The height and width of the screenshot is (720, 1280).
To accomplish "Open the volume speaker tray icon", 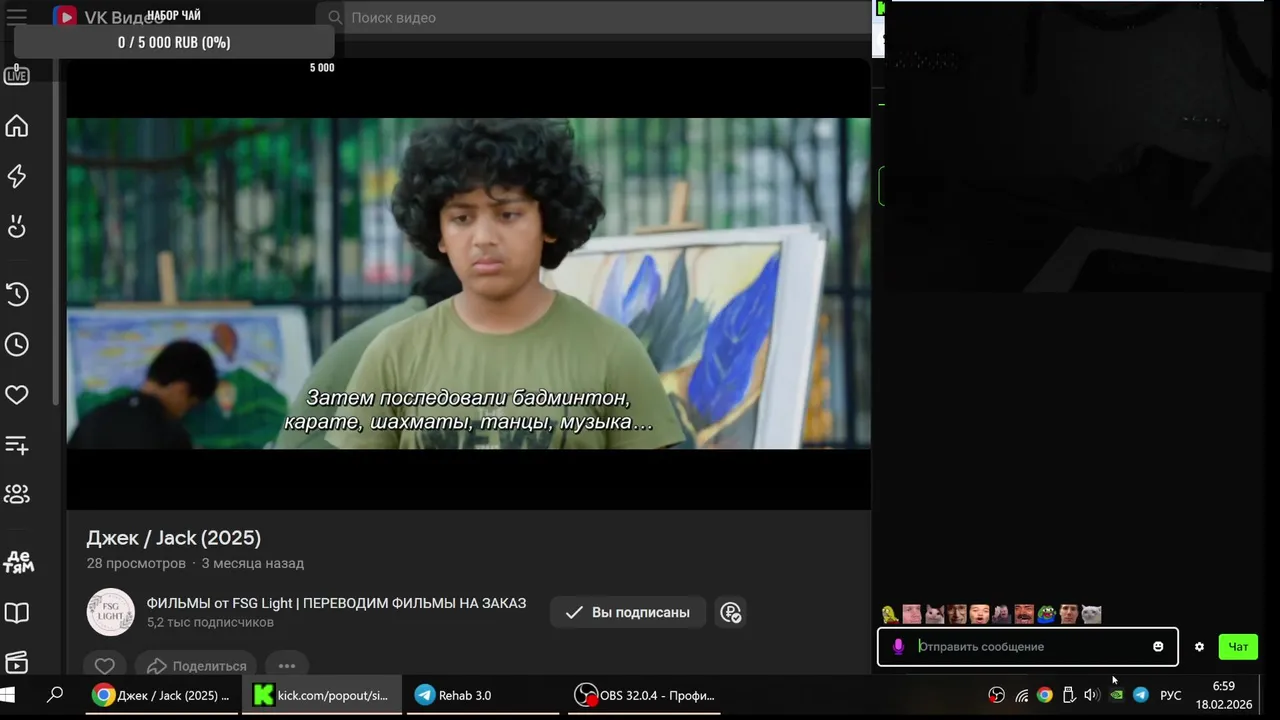I will (1091, 695).
